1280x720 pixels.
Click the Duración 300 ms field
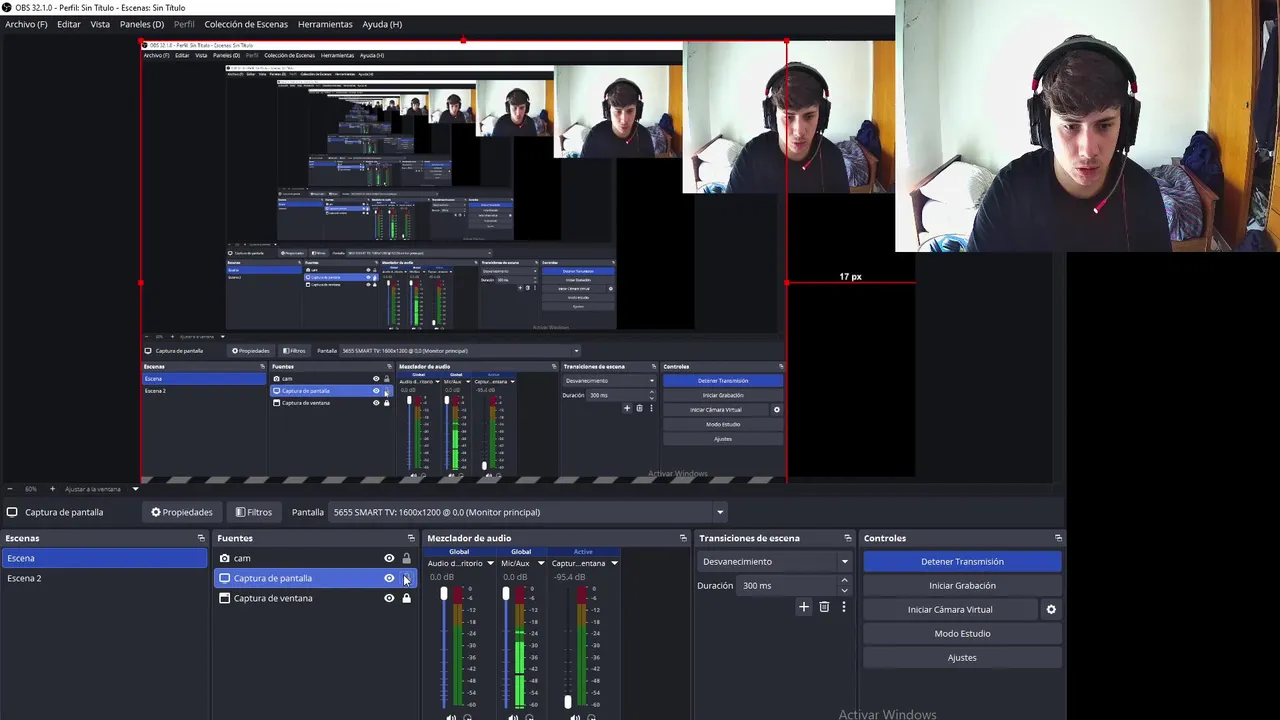pos(788,585)
